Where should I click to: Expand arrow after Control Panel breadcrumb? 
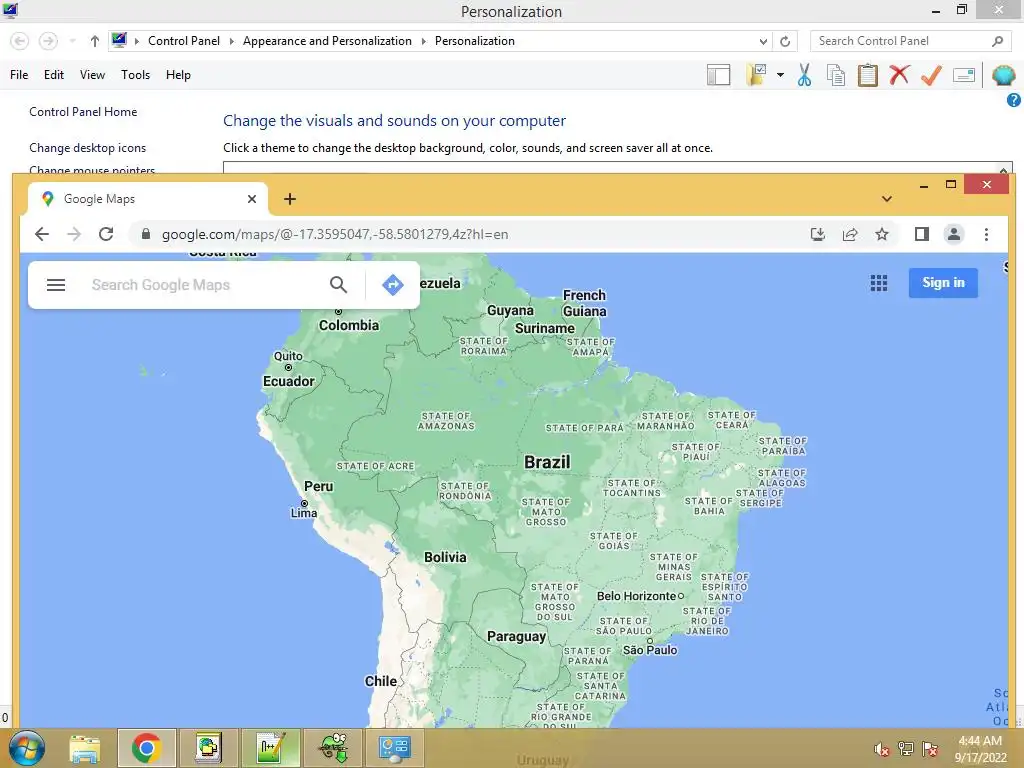[231, 41]
